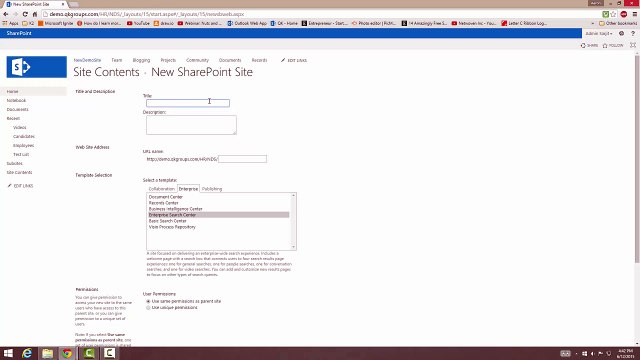Click the browser forward arrow
Image resolution: width=640 pixels, height=360 pixels.
pyautogui.click(x=16, y=14)
